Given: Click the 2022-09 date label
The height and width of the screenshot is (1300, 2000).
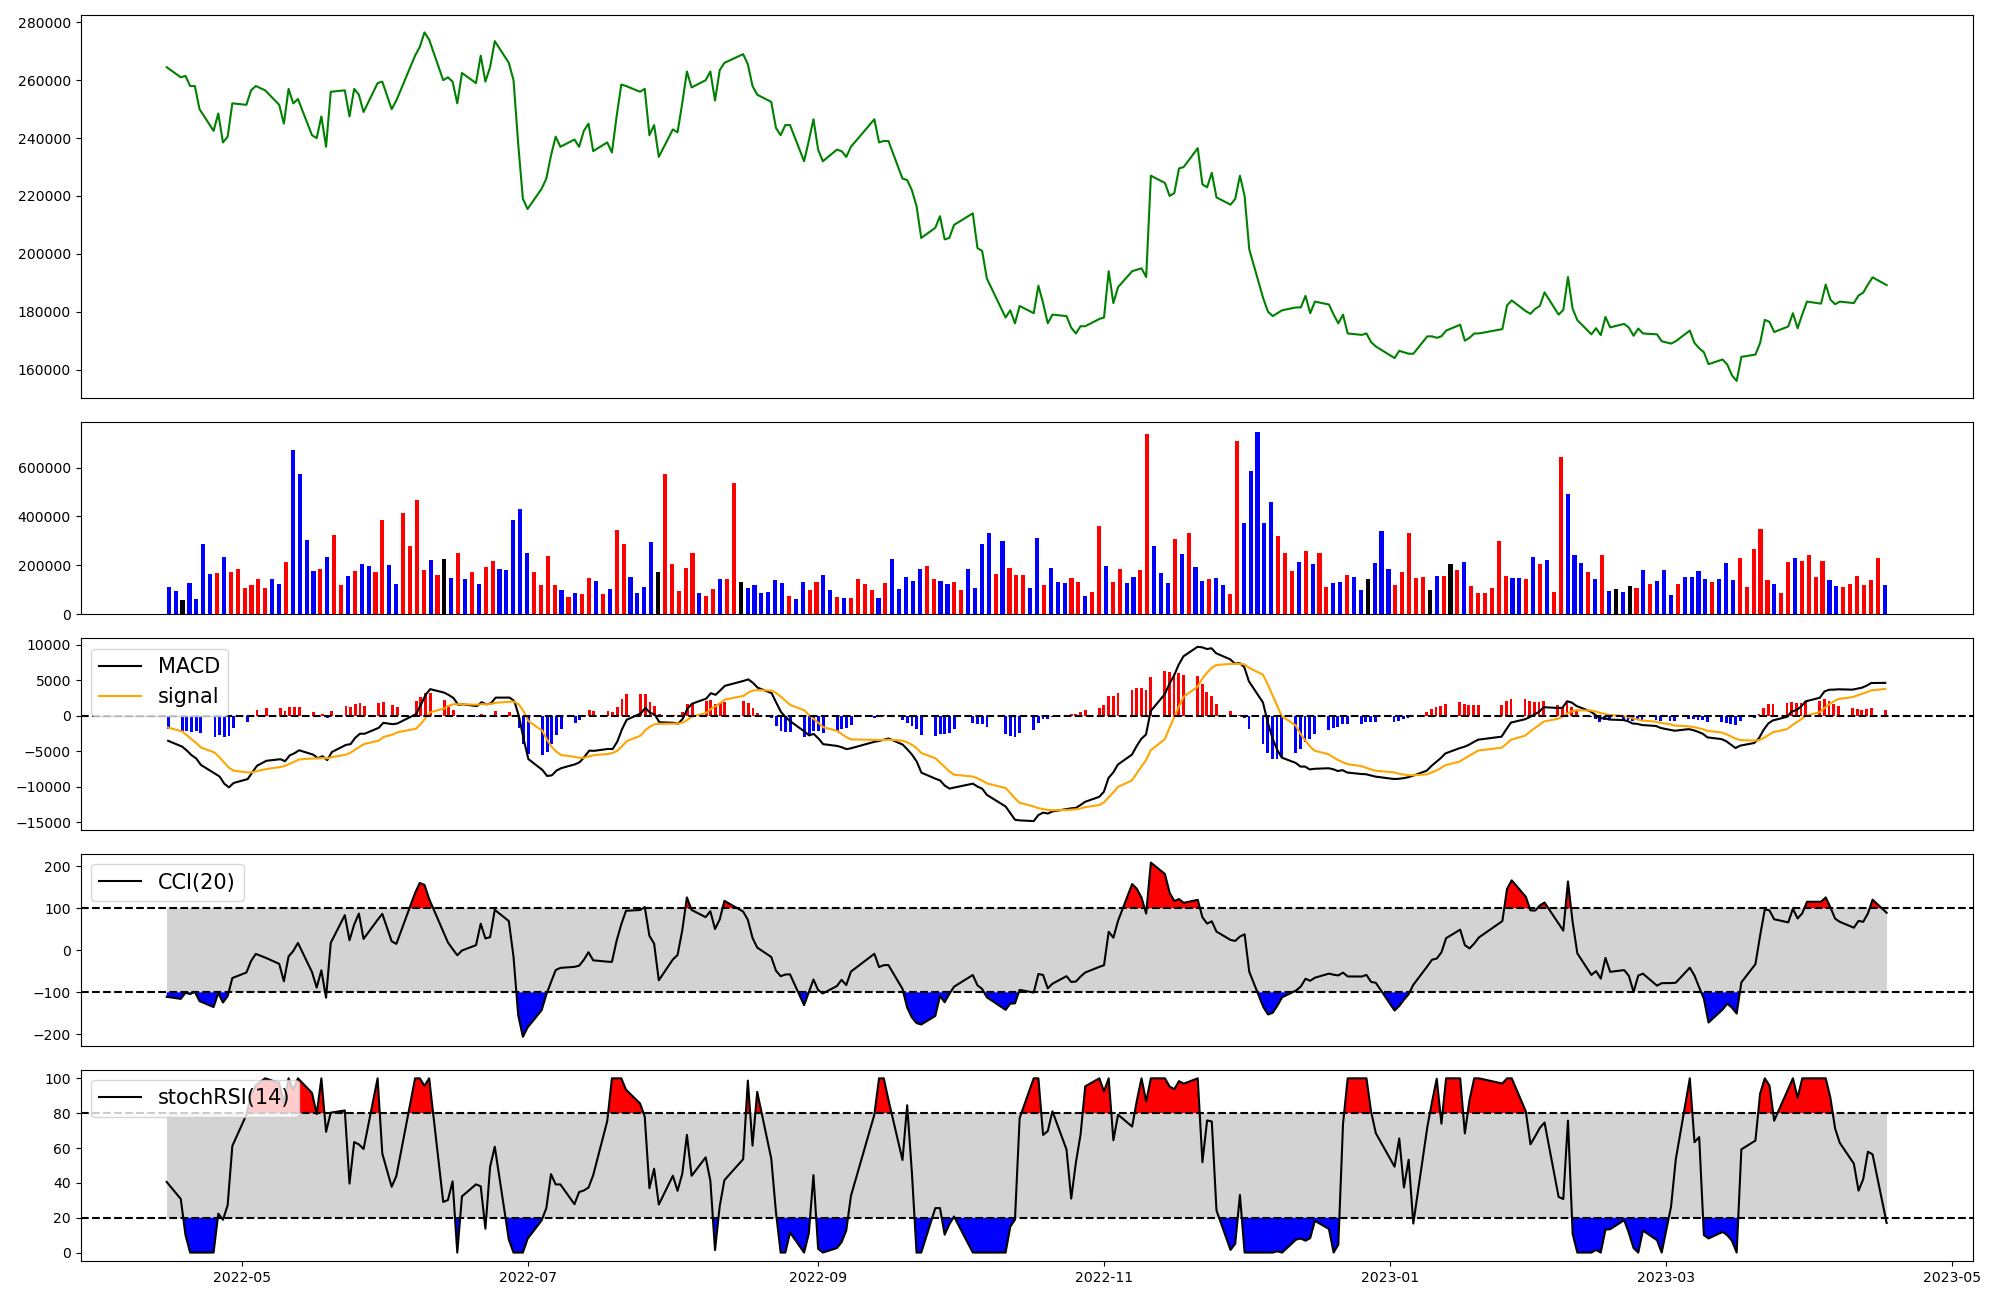Looking at the screenshot, I should [818, 1276].
